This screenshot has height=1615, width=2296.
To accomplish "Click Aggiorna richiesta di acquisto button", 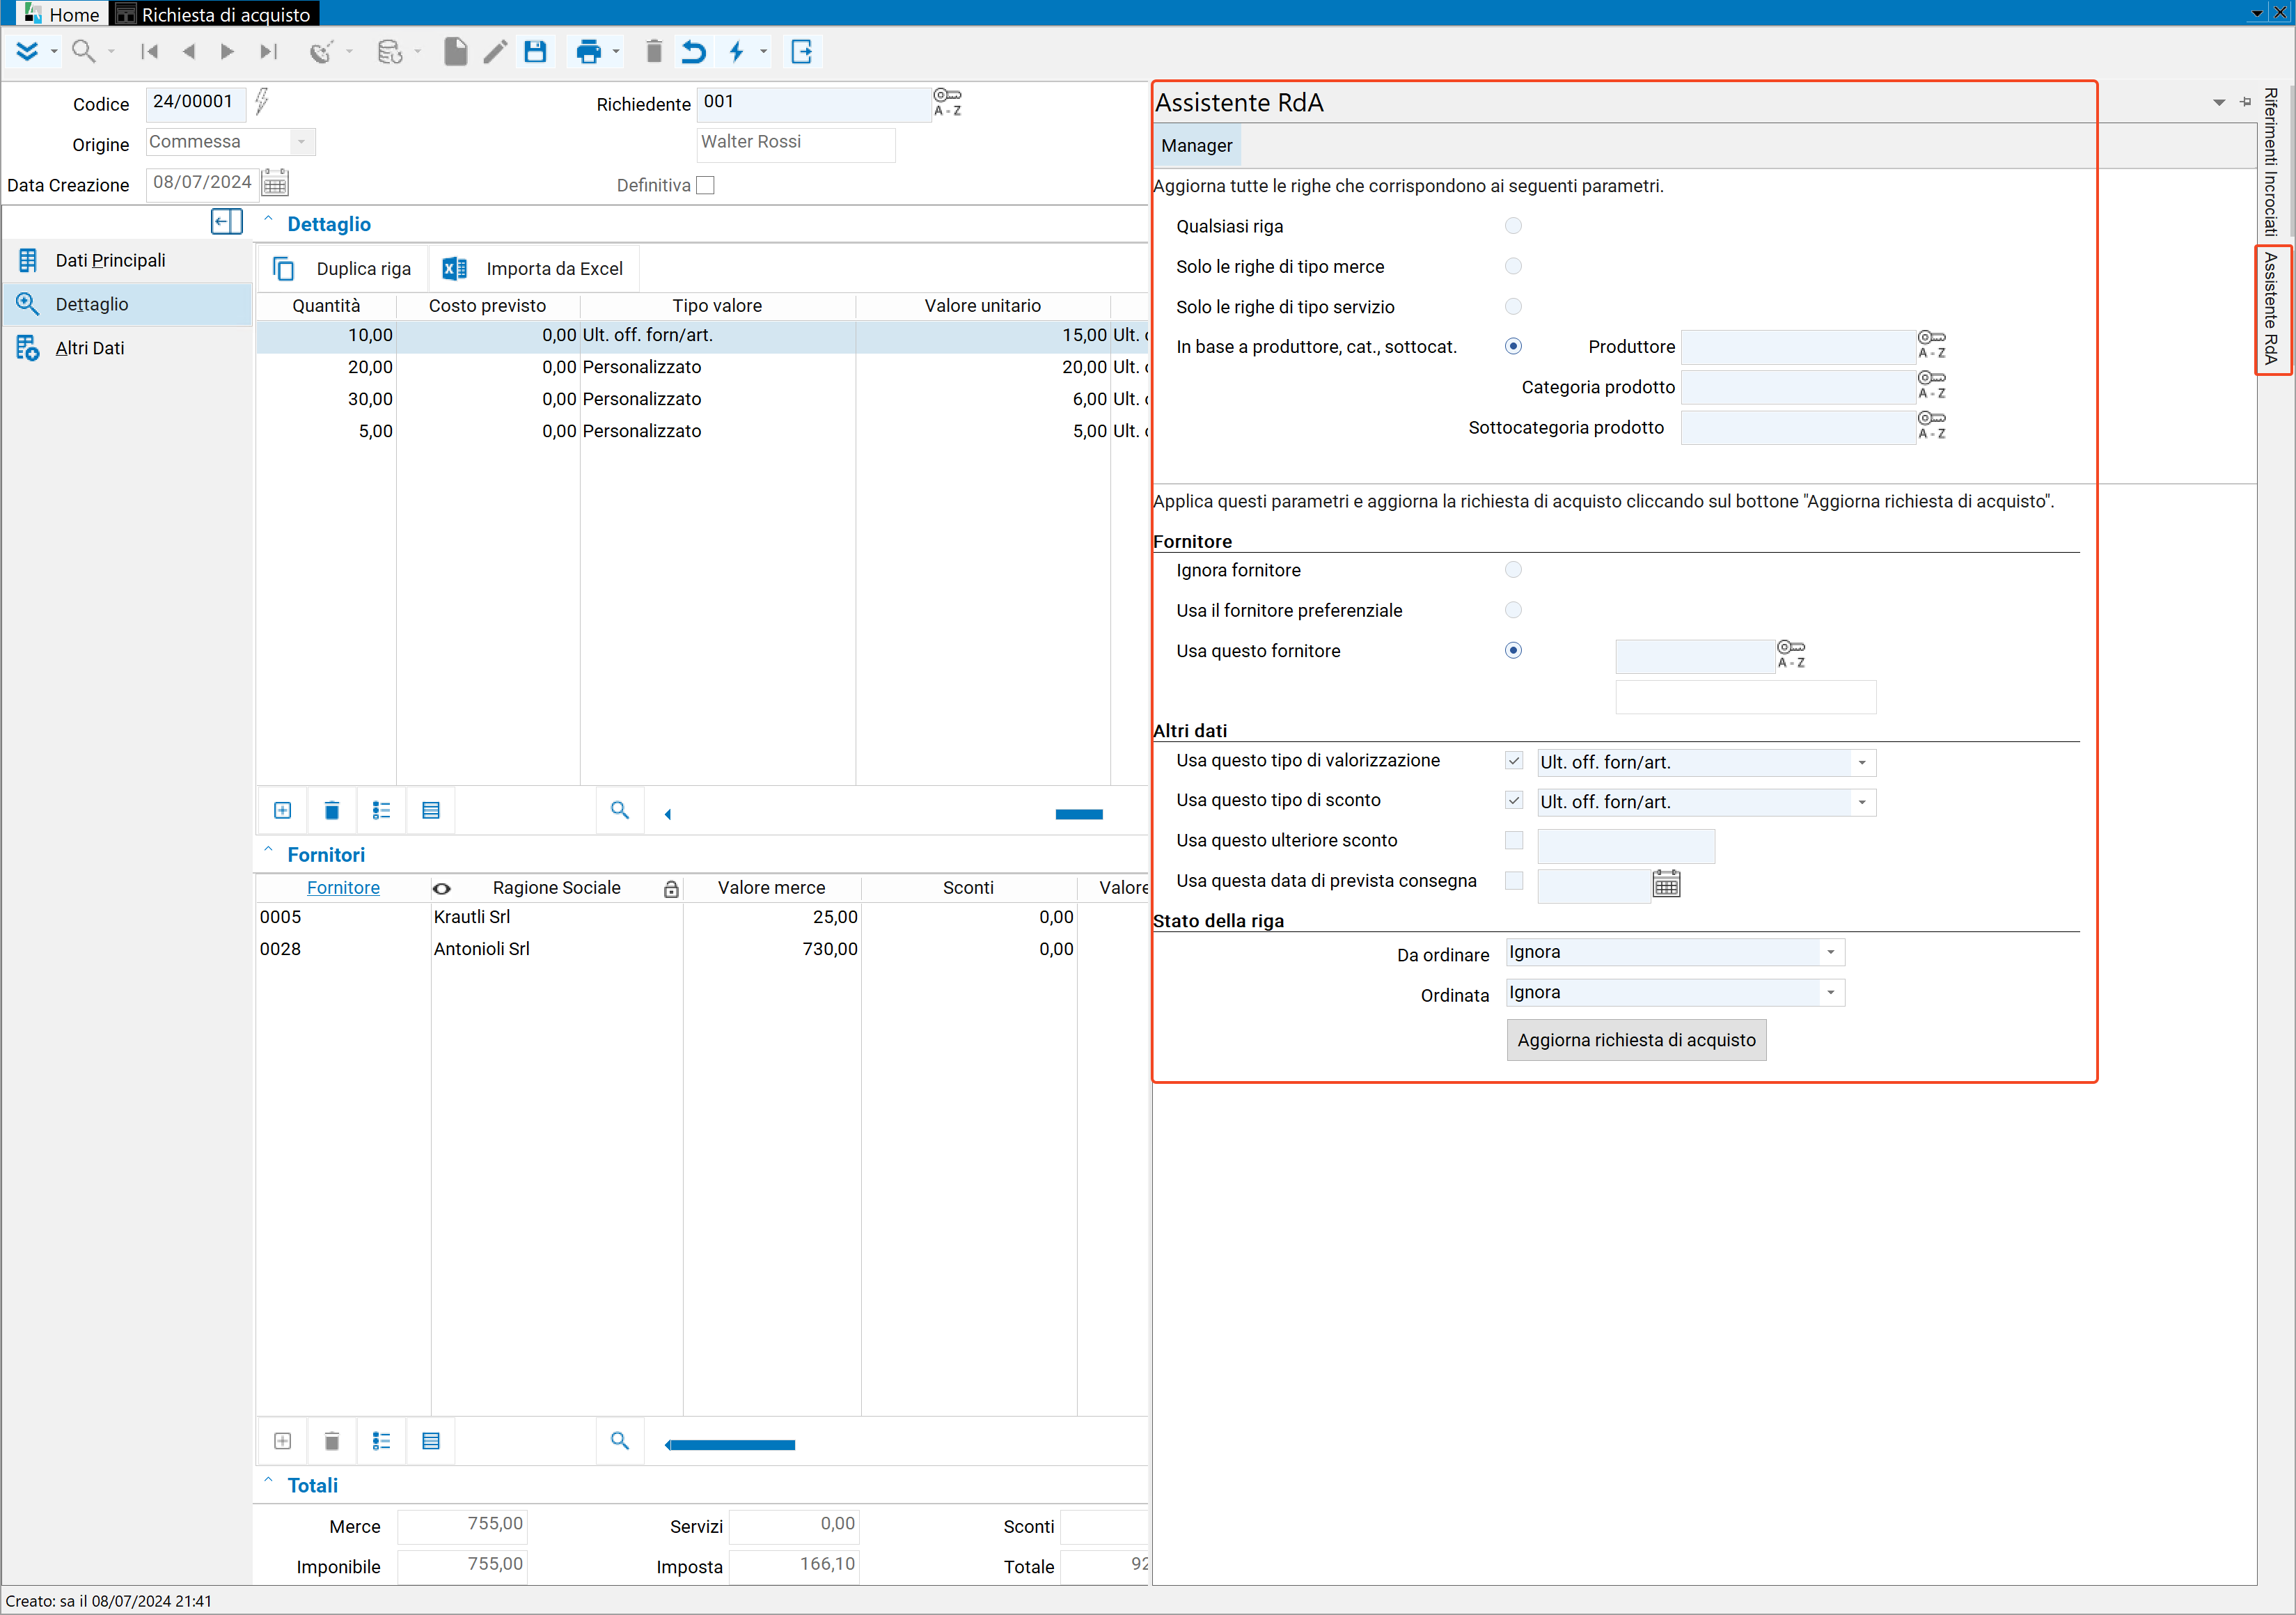I will 1636,1040.
